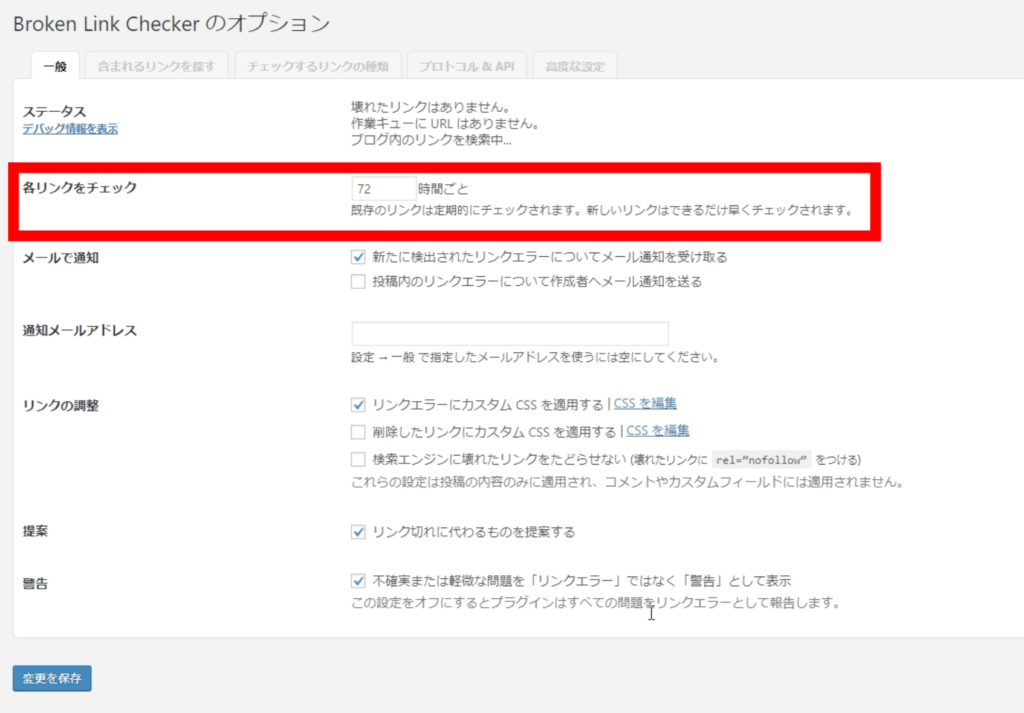Click the 提案 label
Image resolution: width=1024 pixels, height=713 pixels.
point(35,531)
